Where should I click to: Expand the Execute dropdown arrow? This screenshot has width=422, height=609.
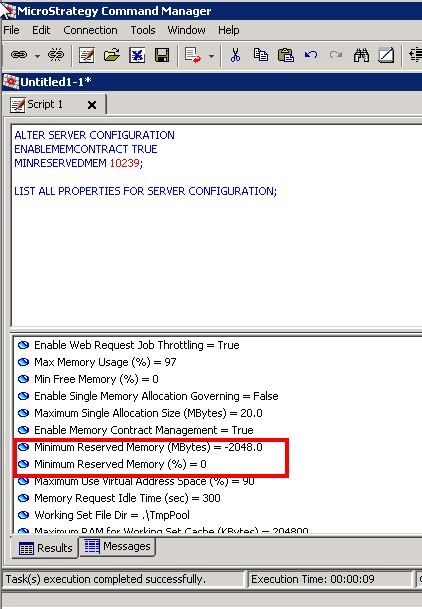tap(211, 56)
